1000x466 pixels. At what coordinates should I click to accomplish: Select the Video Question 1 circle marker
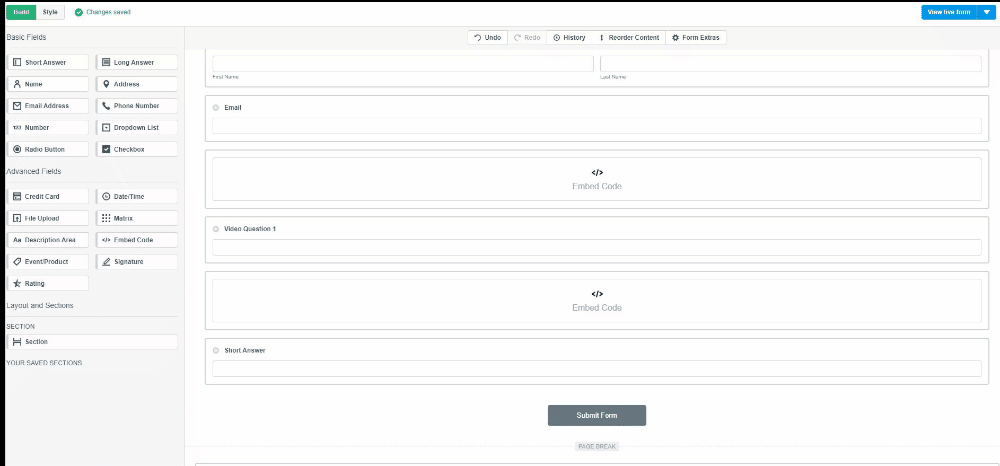tap(216, 229)
